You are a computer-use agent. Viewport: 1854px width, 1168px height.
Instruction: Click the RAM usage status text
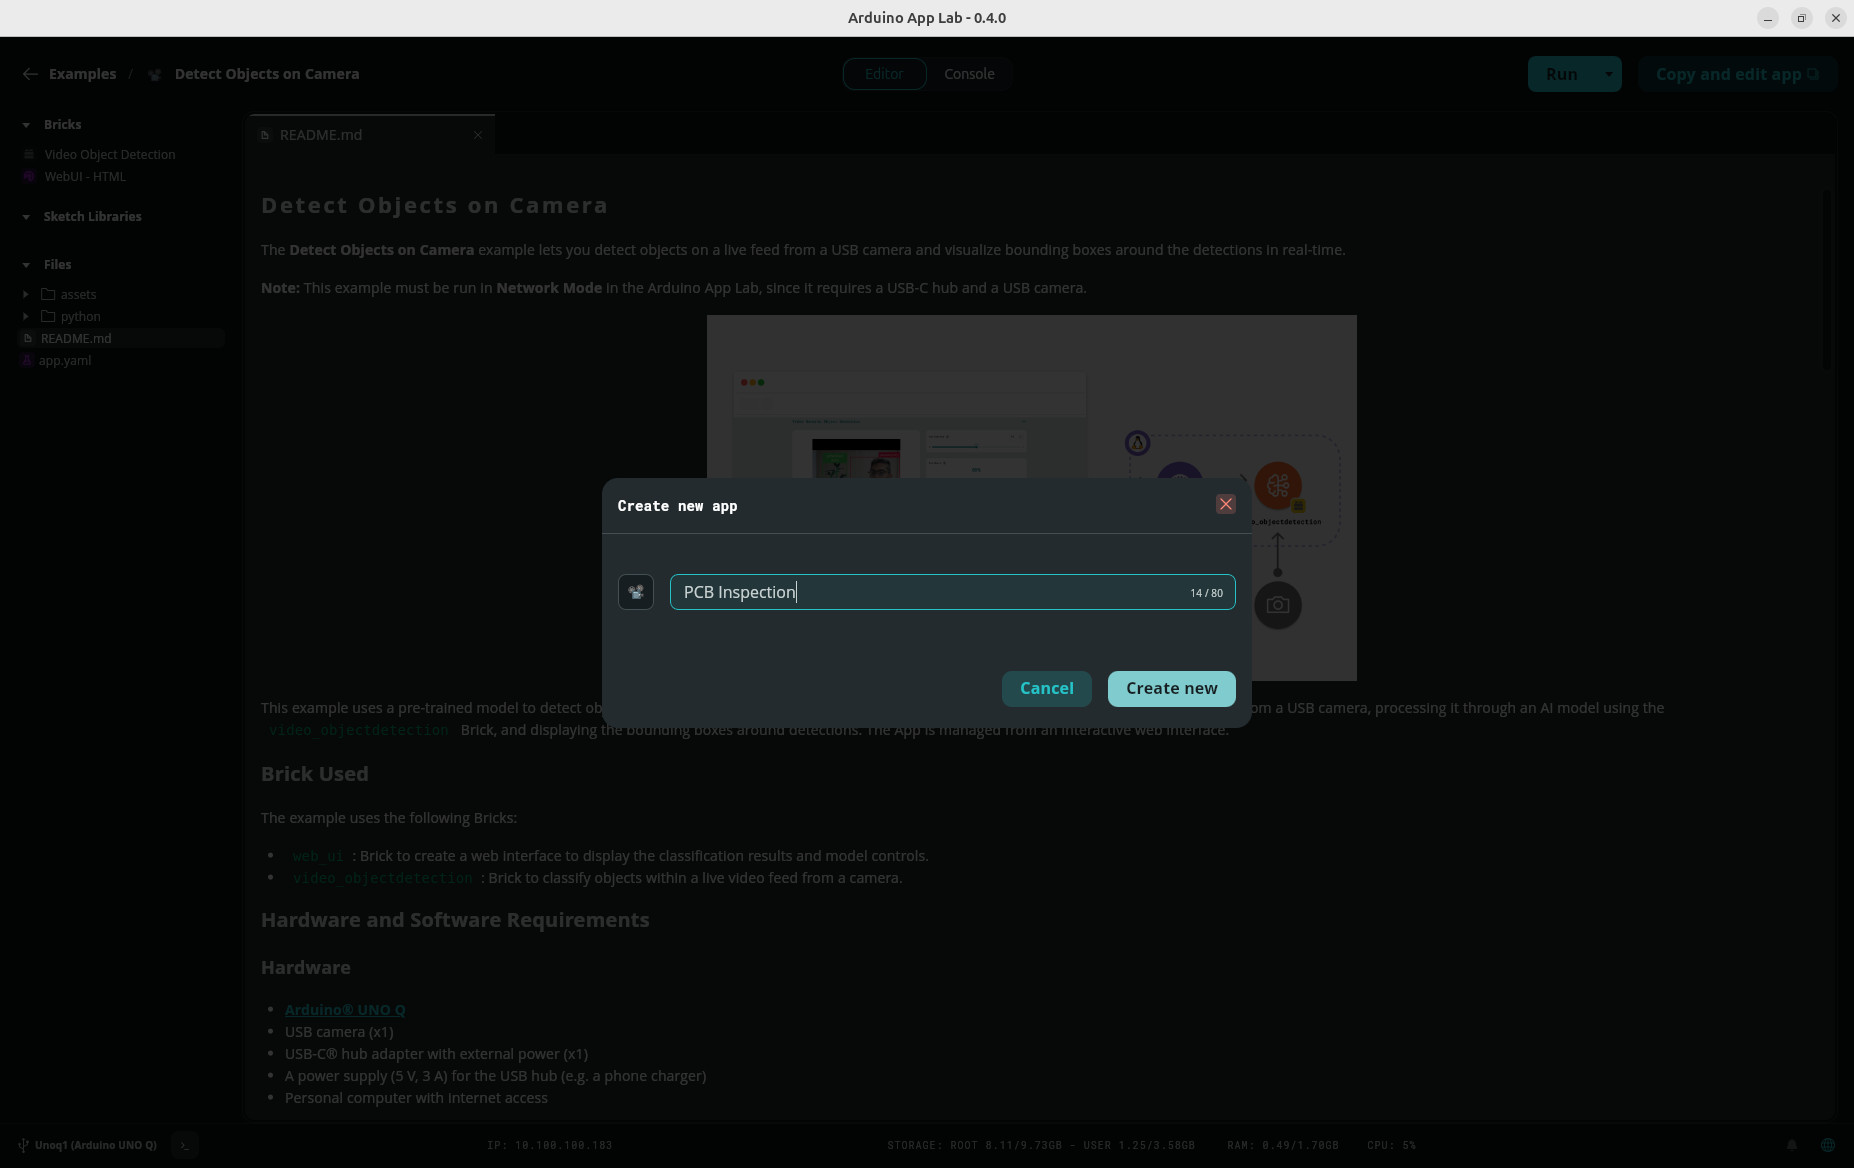coord(1283,1145)
